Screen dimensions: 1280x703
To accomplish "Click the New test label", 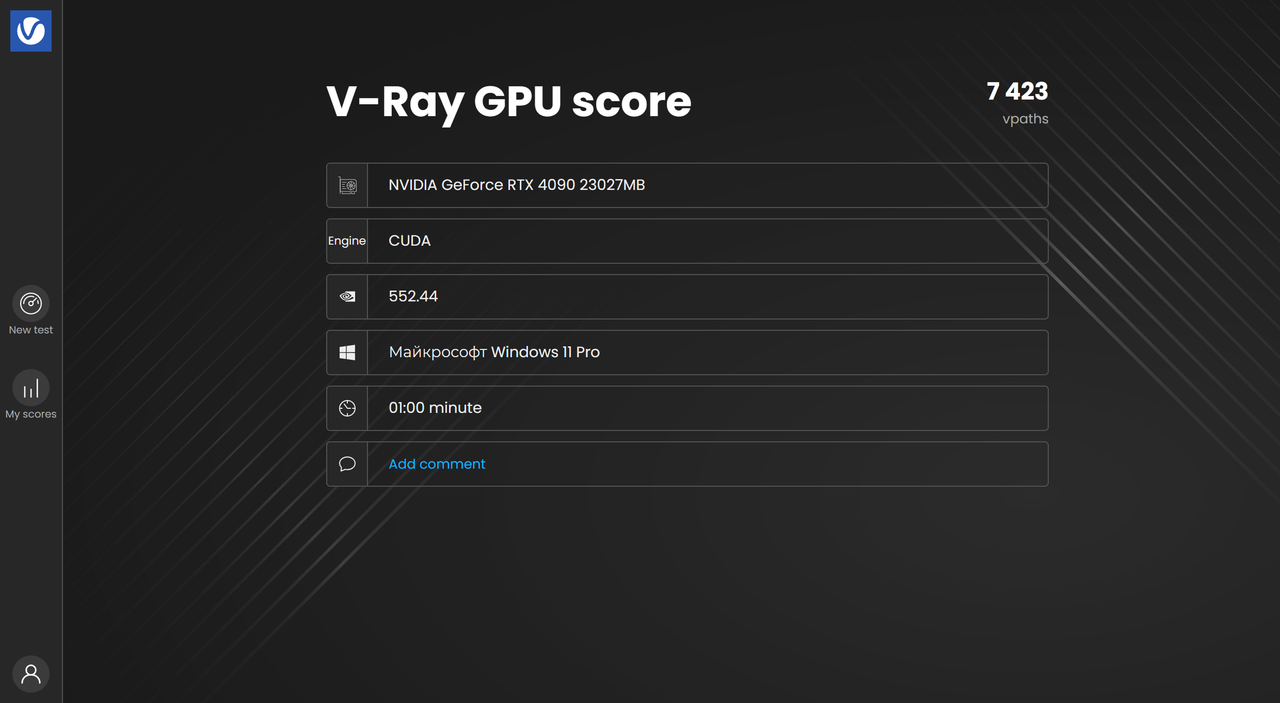I will pos(31,330).
